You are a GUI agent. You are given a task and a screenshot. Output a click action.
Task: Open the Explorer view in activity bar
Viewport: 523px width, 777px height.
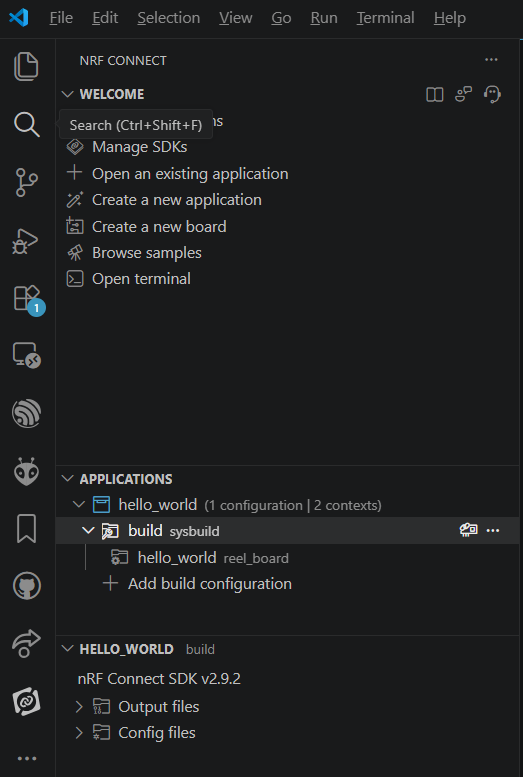[26, 66]
